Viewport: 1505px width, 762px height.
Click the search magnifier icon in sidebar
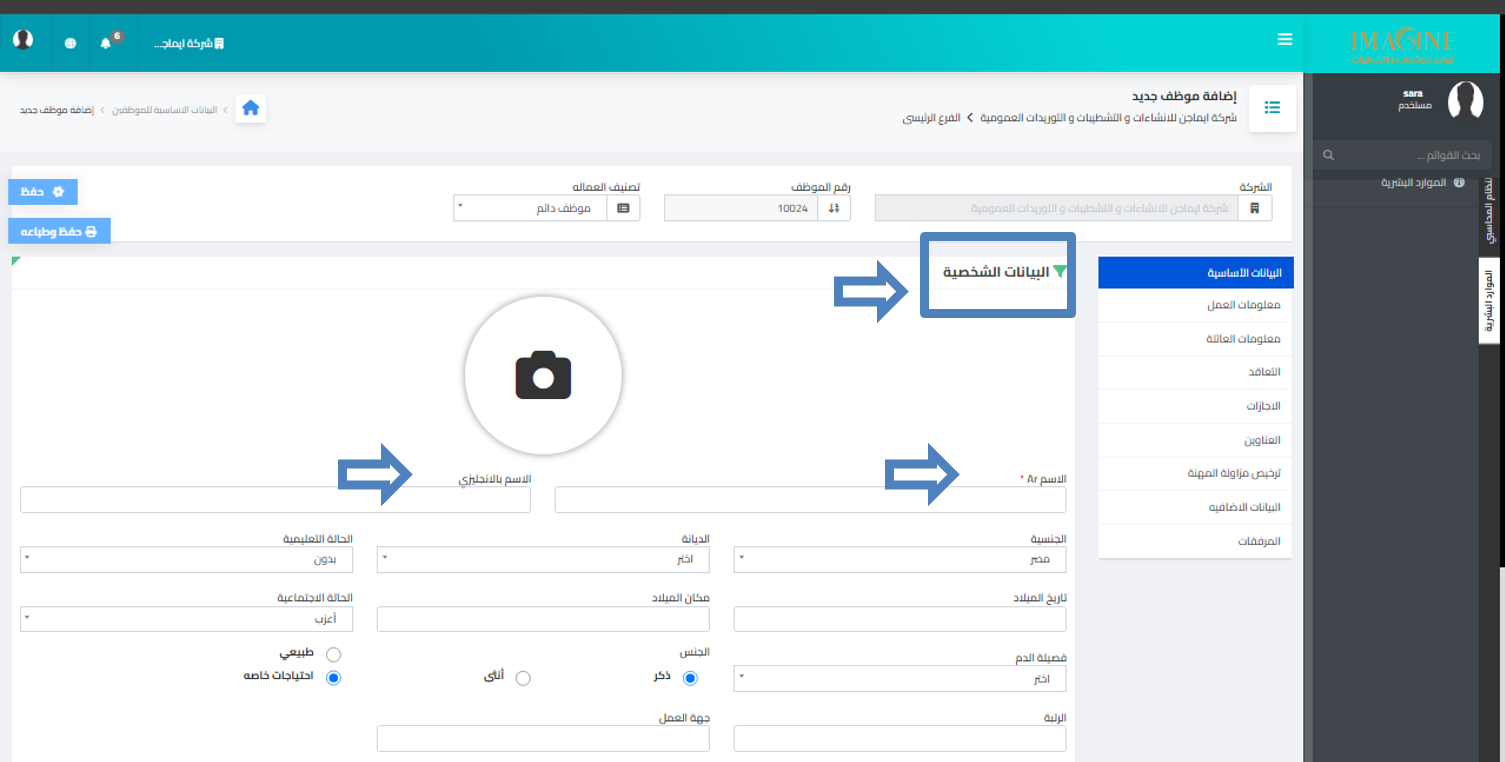(1328, 155)
